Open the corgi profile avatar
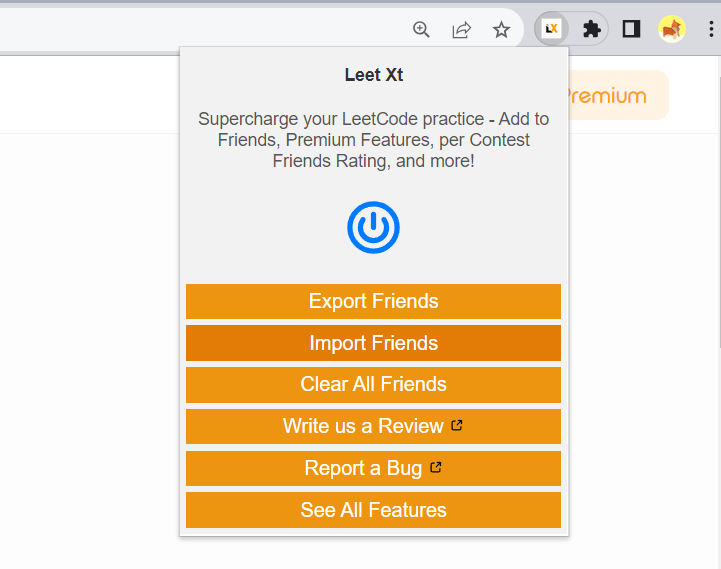 (x=672, y=29)
